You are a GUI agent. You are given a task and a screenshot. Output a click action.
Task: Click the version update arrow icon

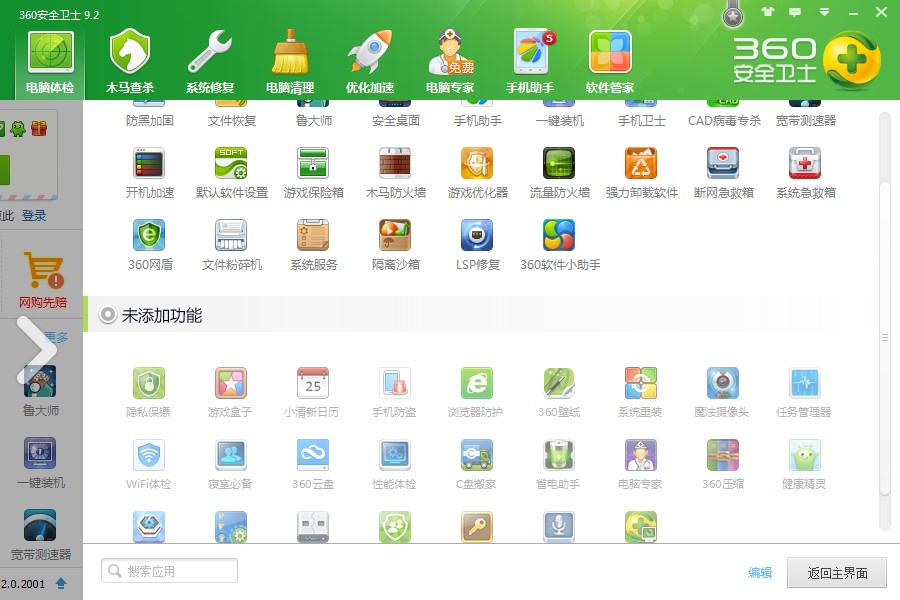(x=61, y=583)
